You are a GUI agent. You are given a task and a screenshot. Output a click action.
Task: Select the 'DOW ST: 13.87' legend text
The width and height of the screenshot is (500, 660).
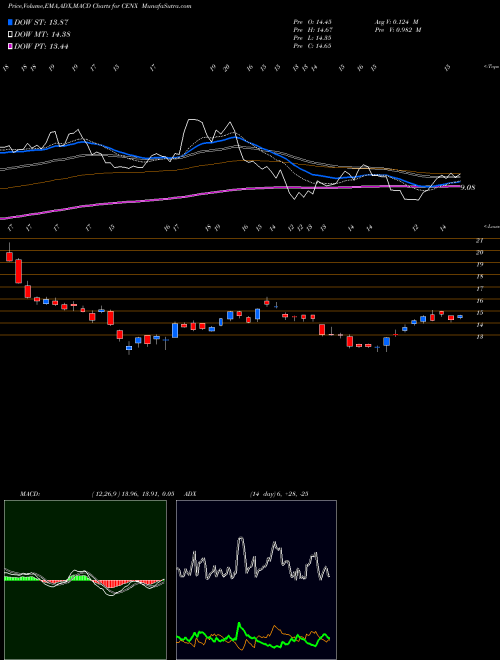pos(42,23)
